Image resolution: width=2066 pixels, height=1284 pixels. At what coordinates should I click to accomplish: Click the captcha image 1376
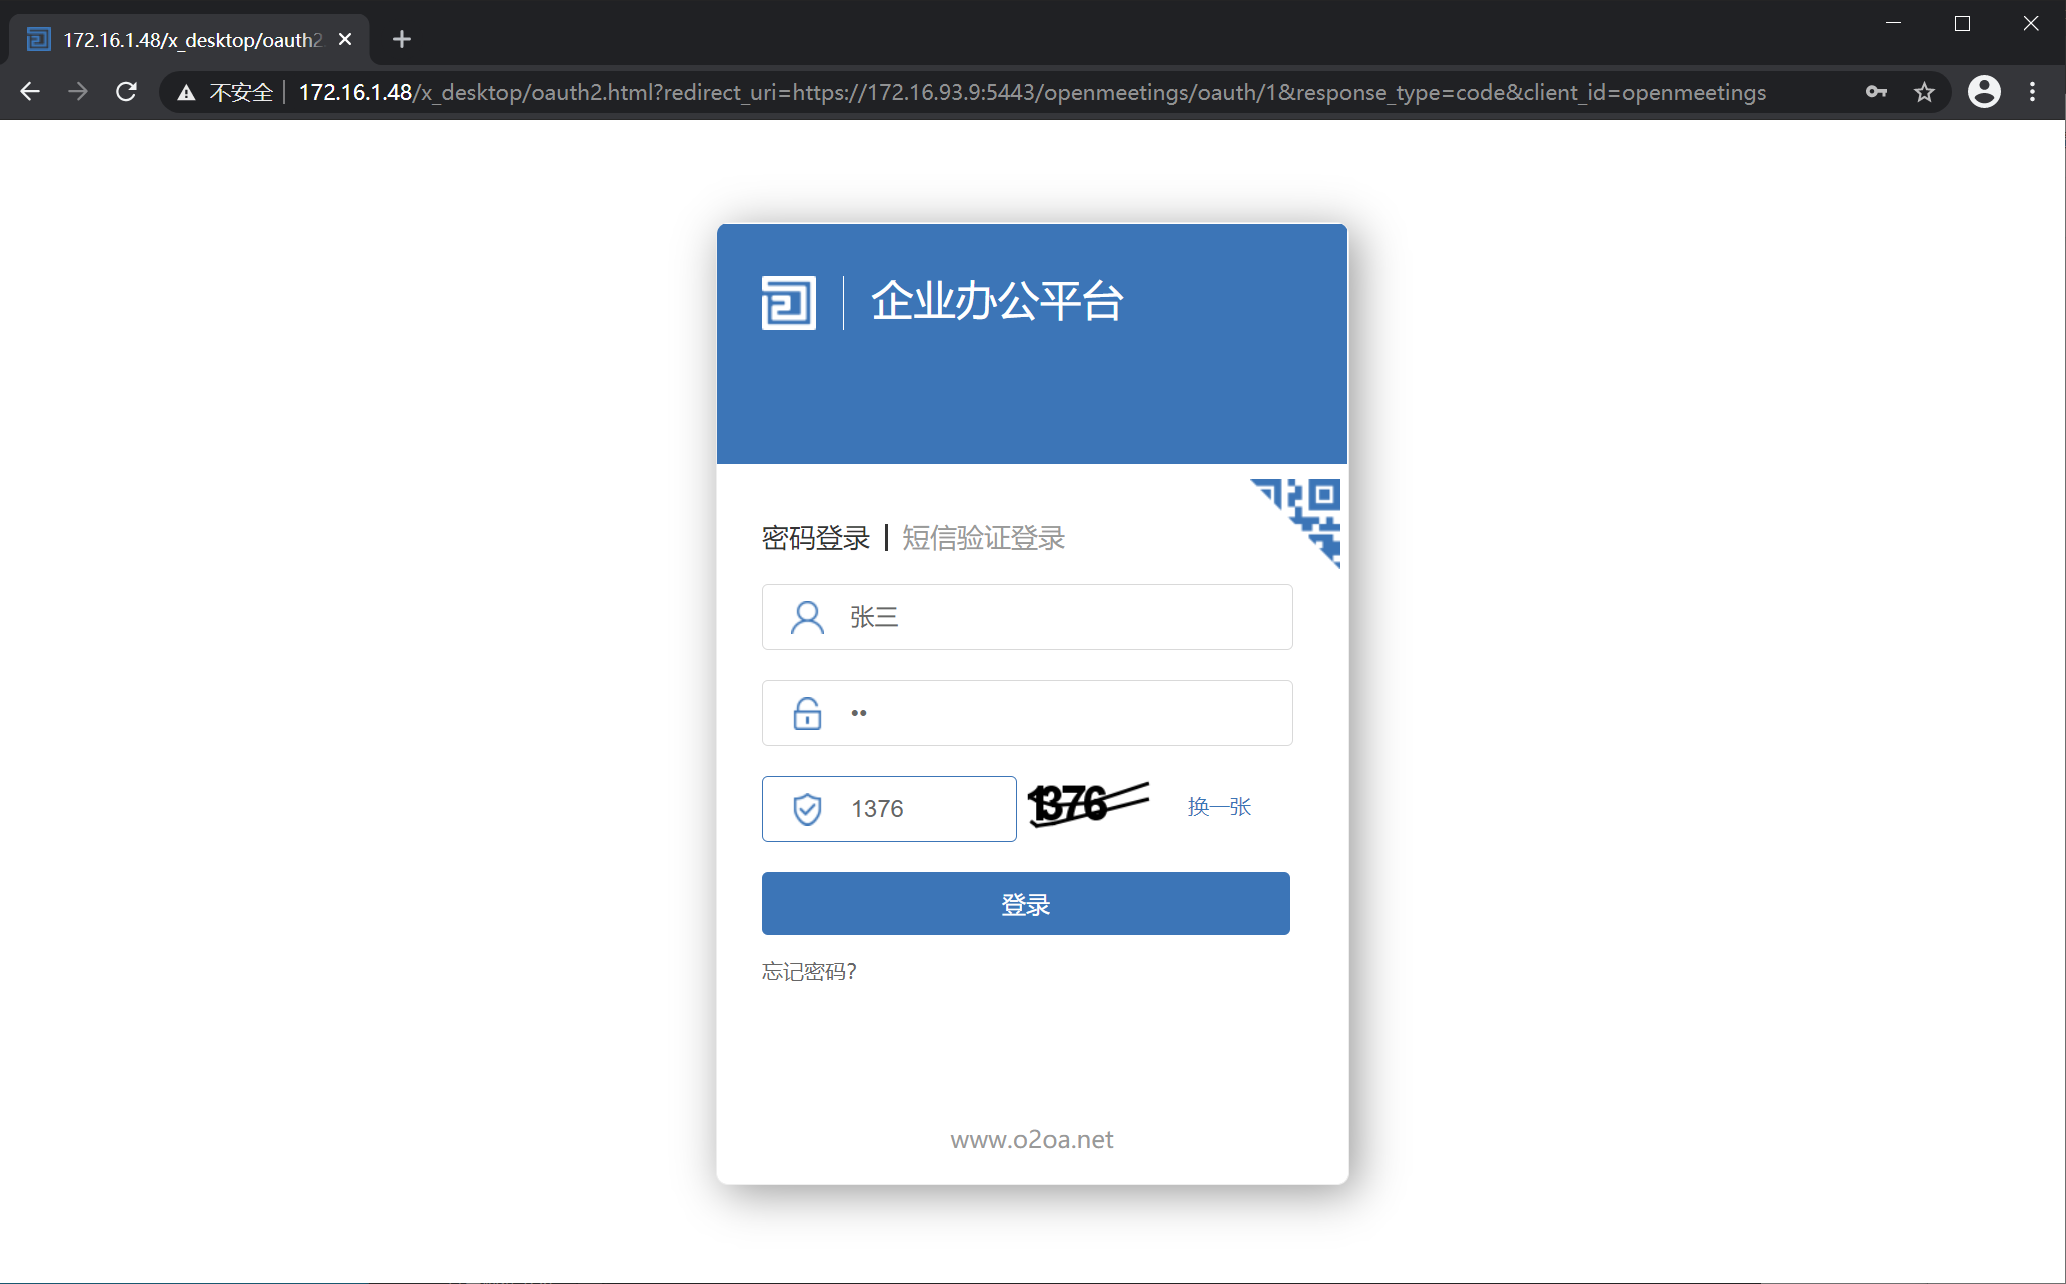(1088, 804)
